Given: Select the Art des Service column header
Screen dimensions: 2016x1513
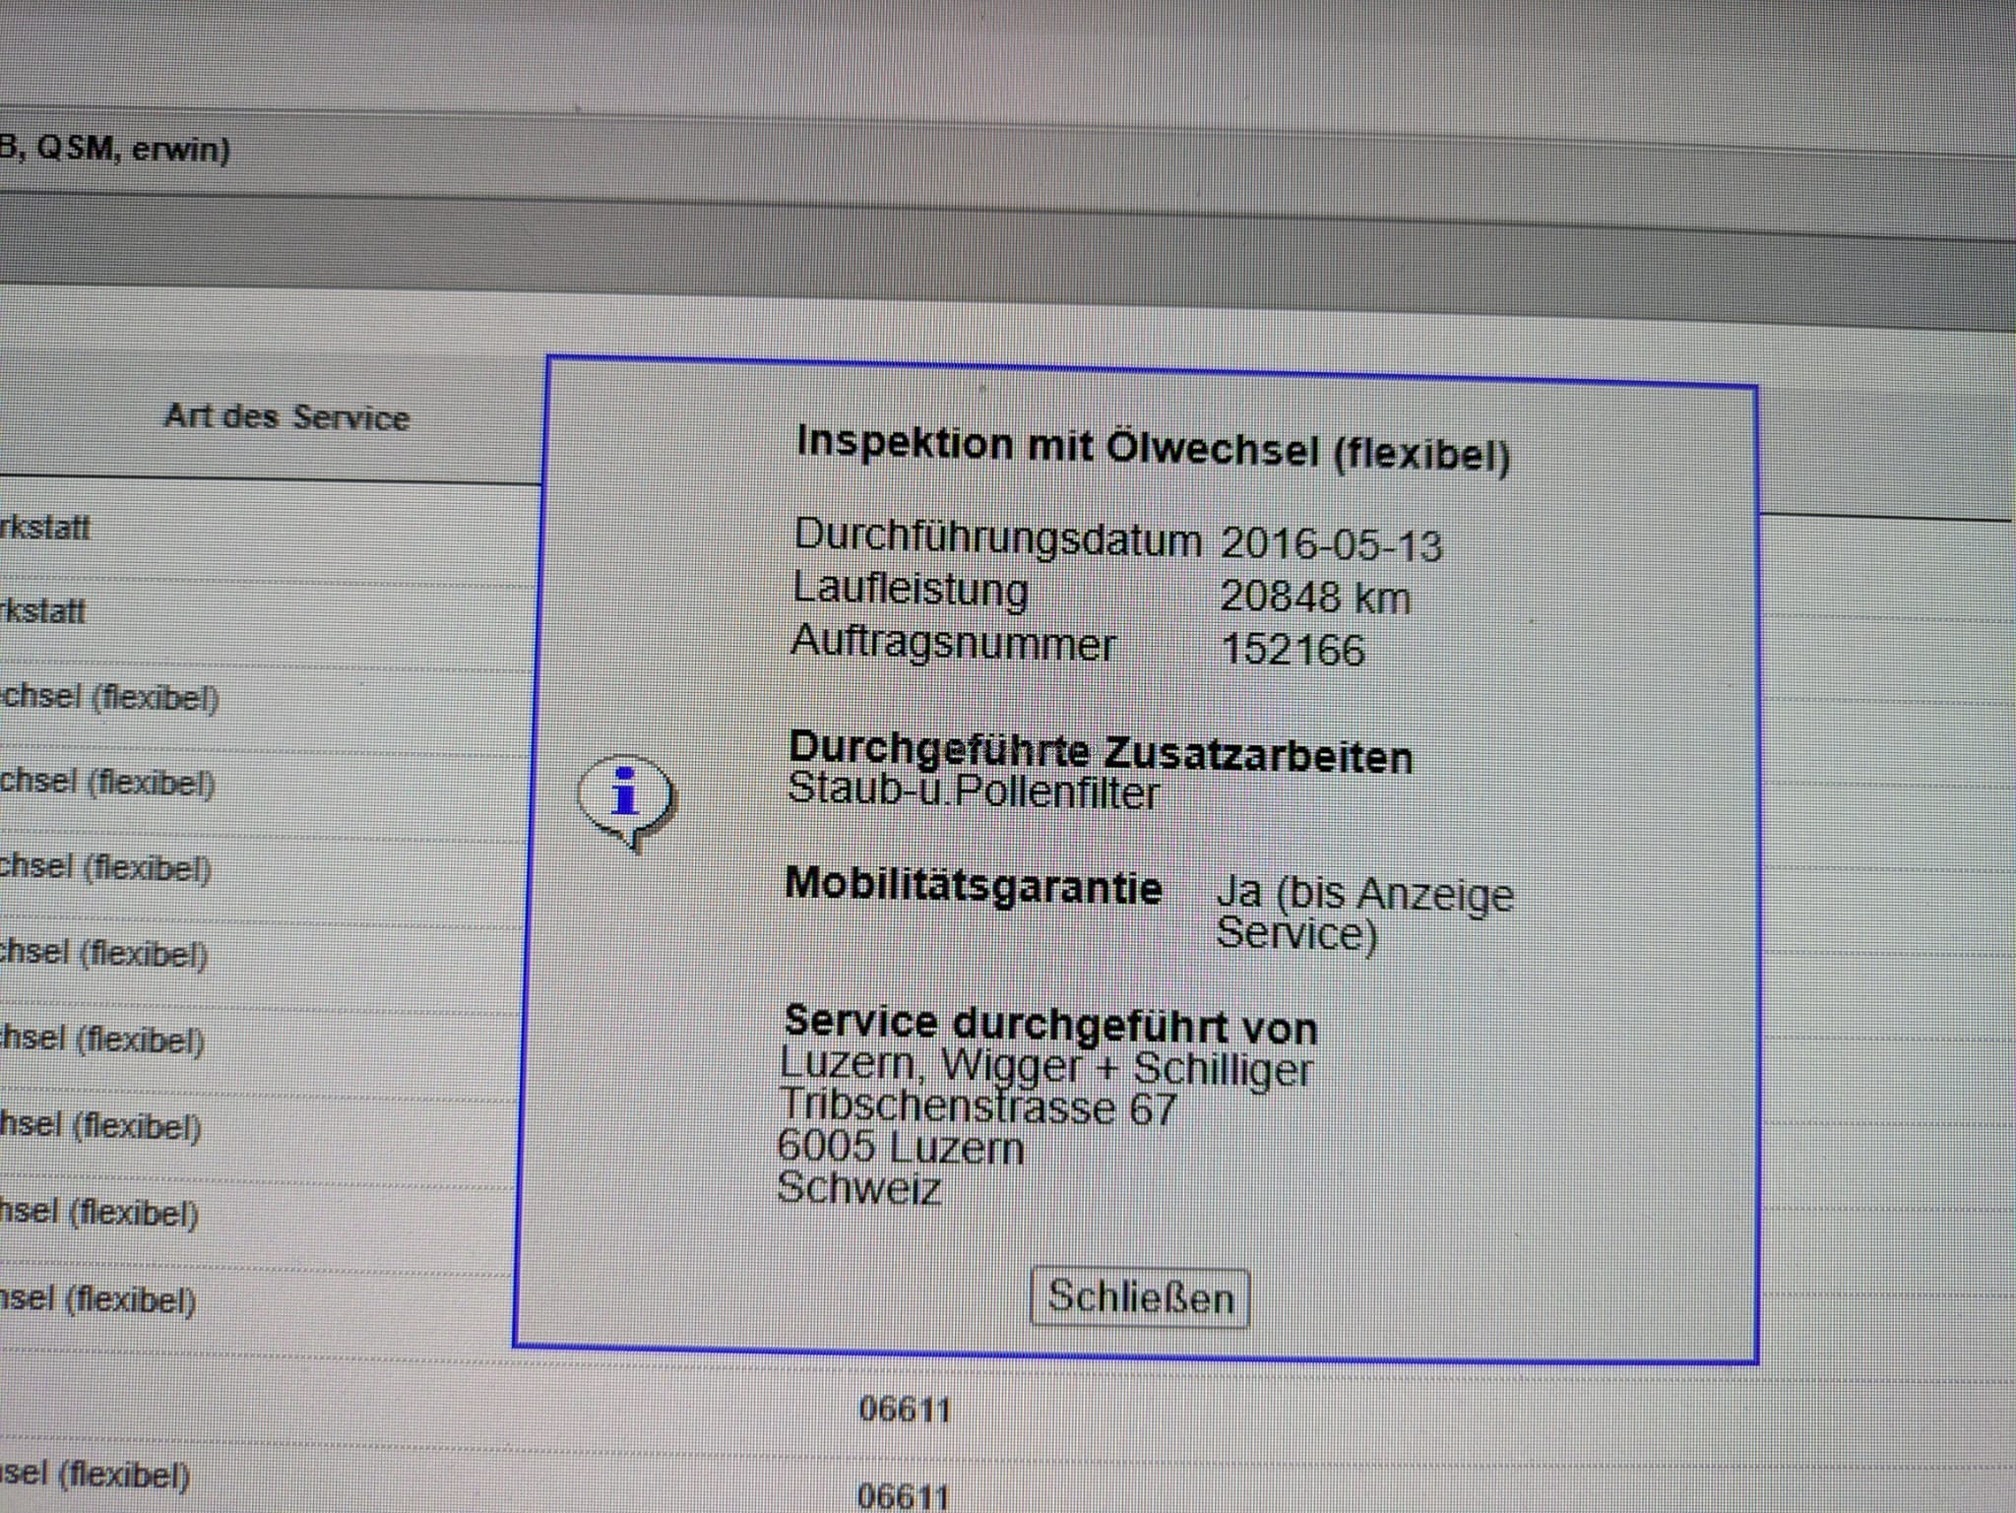Looking at the screenshot, I should coord(287,417).
